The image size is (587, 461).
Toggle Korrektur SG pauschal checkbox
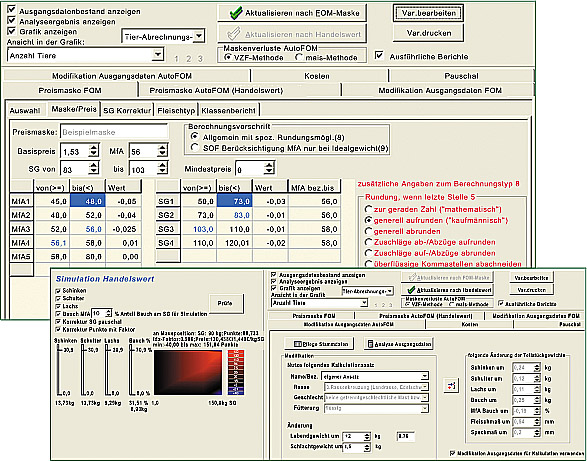point(58,322)
